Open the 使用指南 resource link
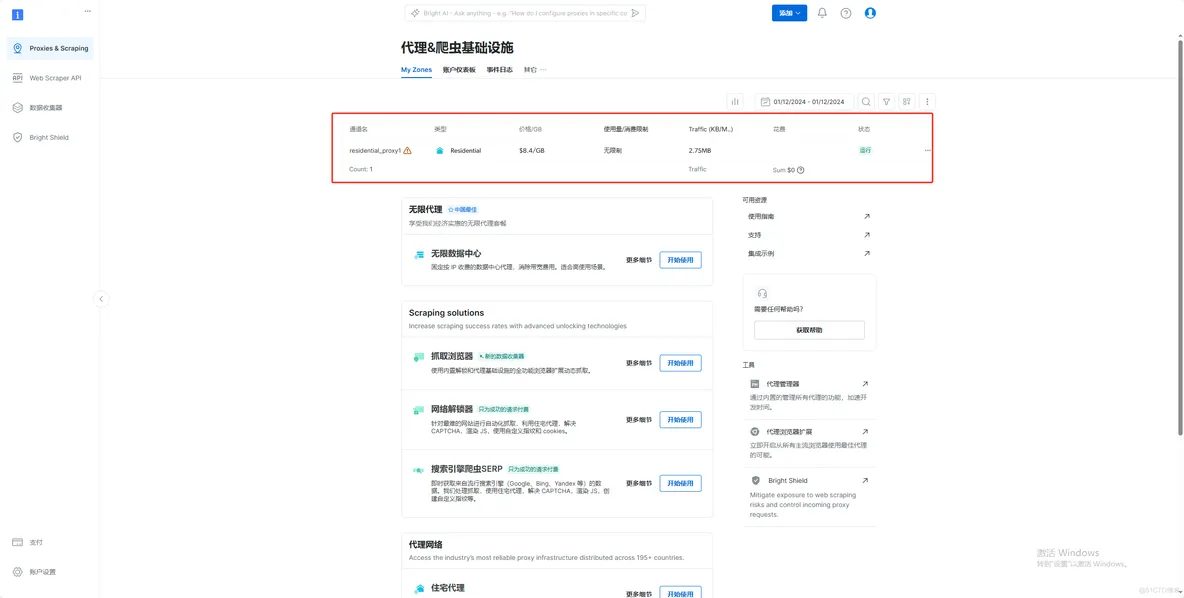Image resolution: width=1184 pixels, height=598 pixels. click(809, 216)
